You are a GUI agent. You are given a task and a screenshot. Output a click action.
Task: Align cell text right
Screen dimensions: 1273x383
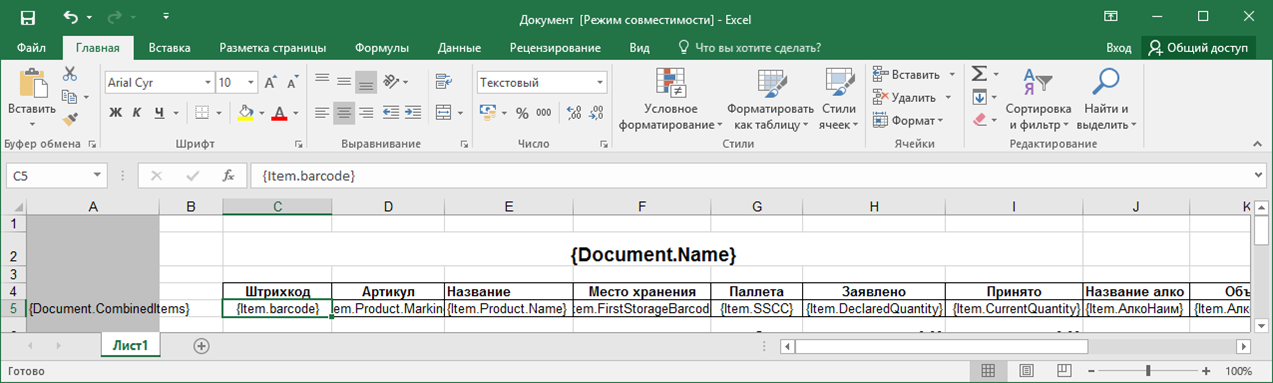point(366,112)
